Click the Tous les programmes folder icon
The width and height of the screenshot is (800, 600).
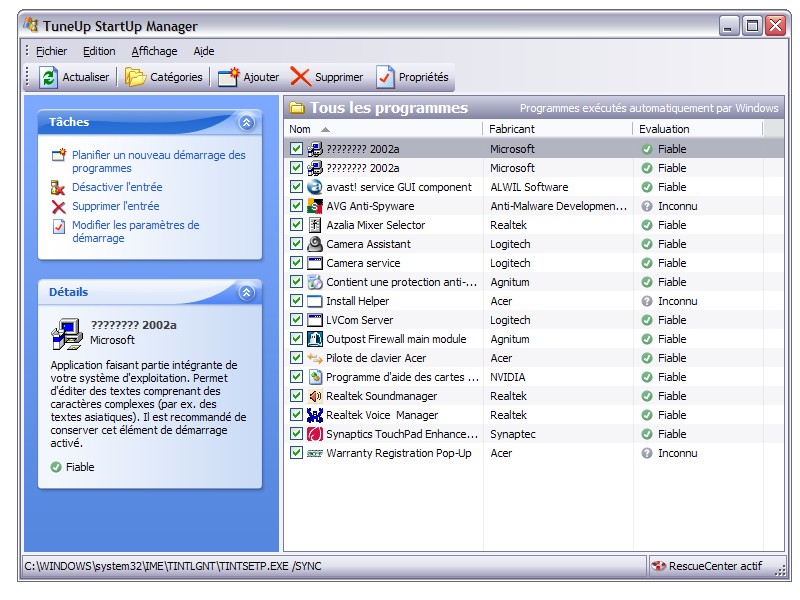(x=296, y=108)
